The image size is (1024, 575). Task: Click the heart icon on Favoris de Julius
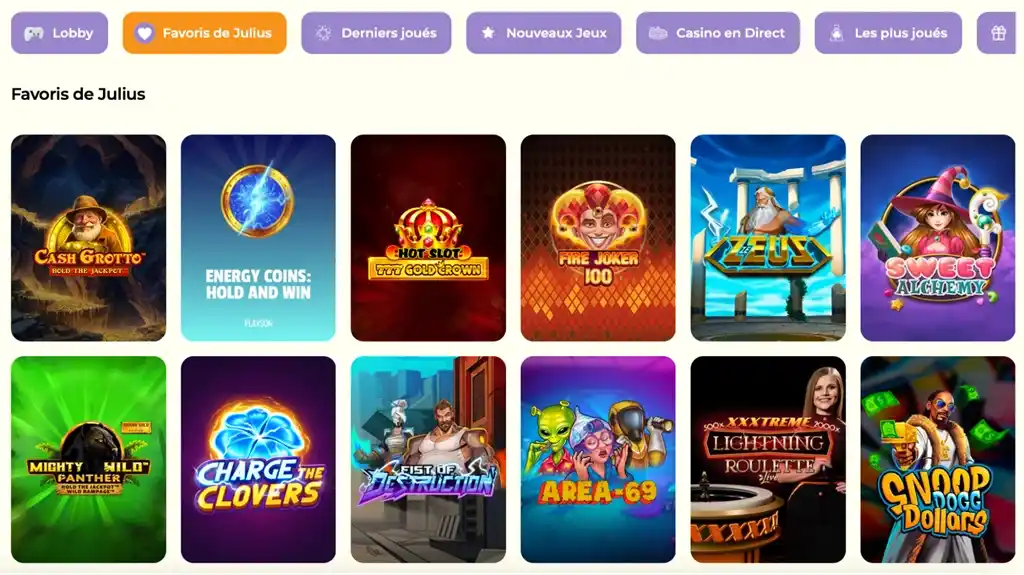coord(144,33)
